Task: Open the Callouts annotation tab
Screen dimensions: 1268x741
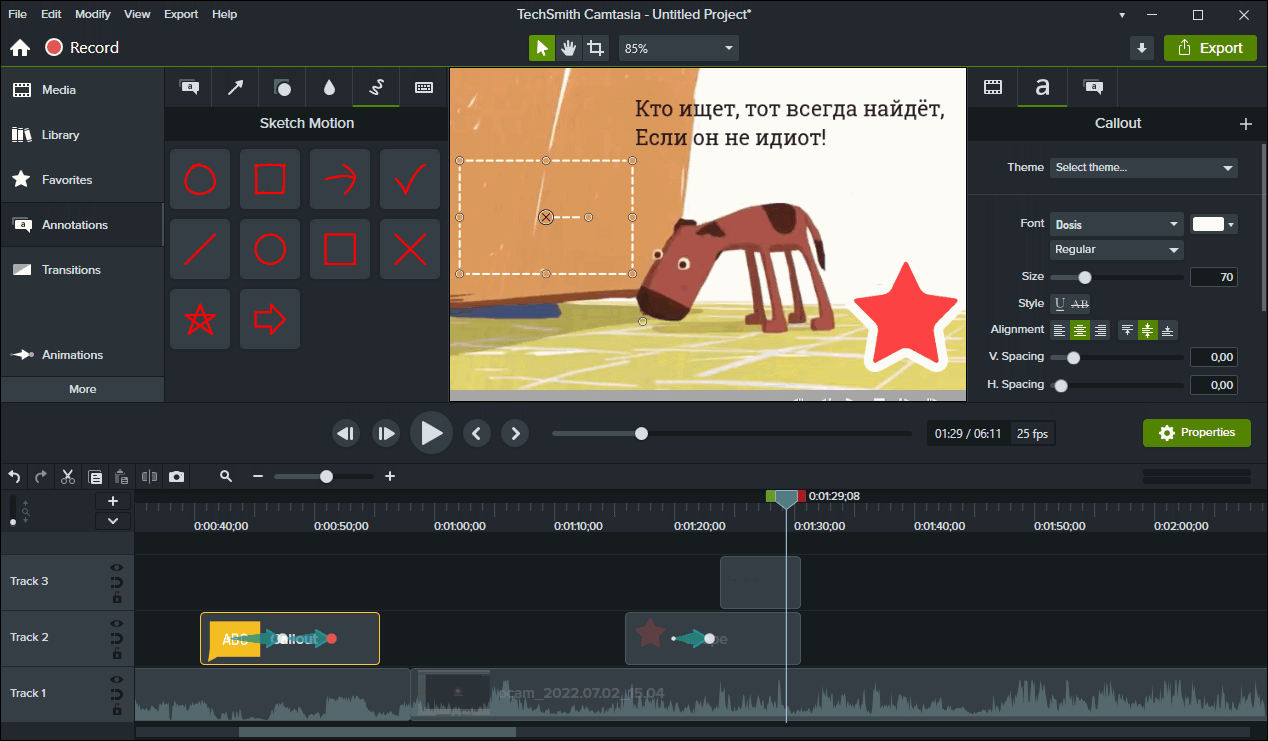Action: (188, 88)
